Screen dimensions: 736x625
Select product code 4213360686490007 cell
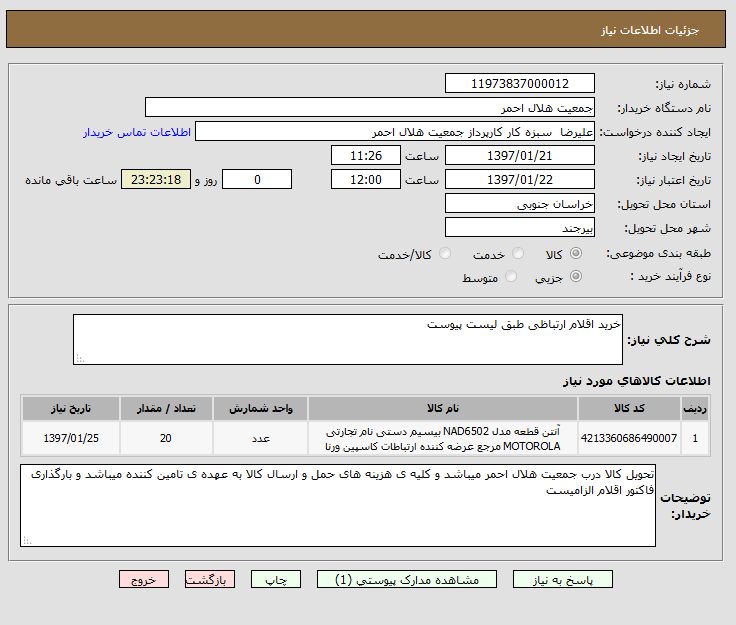click(640, 438)
